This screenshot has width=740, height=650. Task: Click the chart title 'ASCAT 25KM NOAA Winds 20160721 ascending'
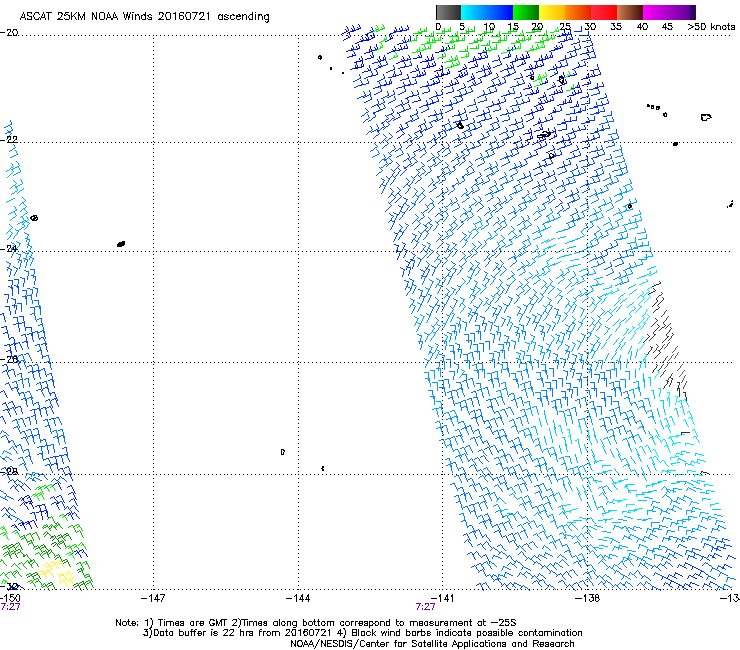click(x=144, y=17)
